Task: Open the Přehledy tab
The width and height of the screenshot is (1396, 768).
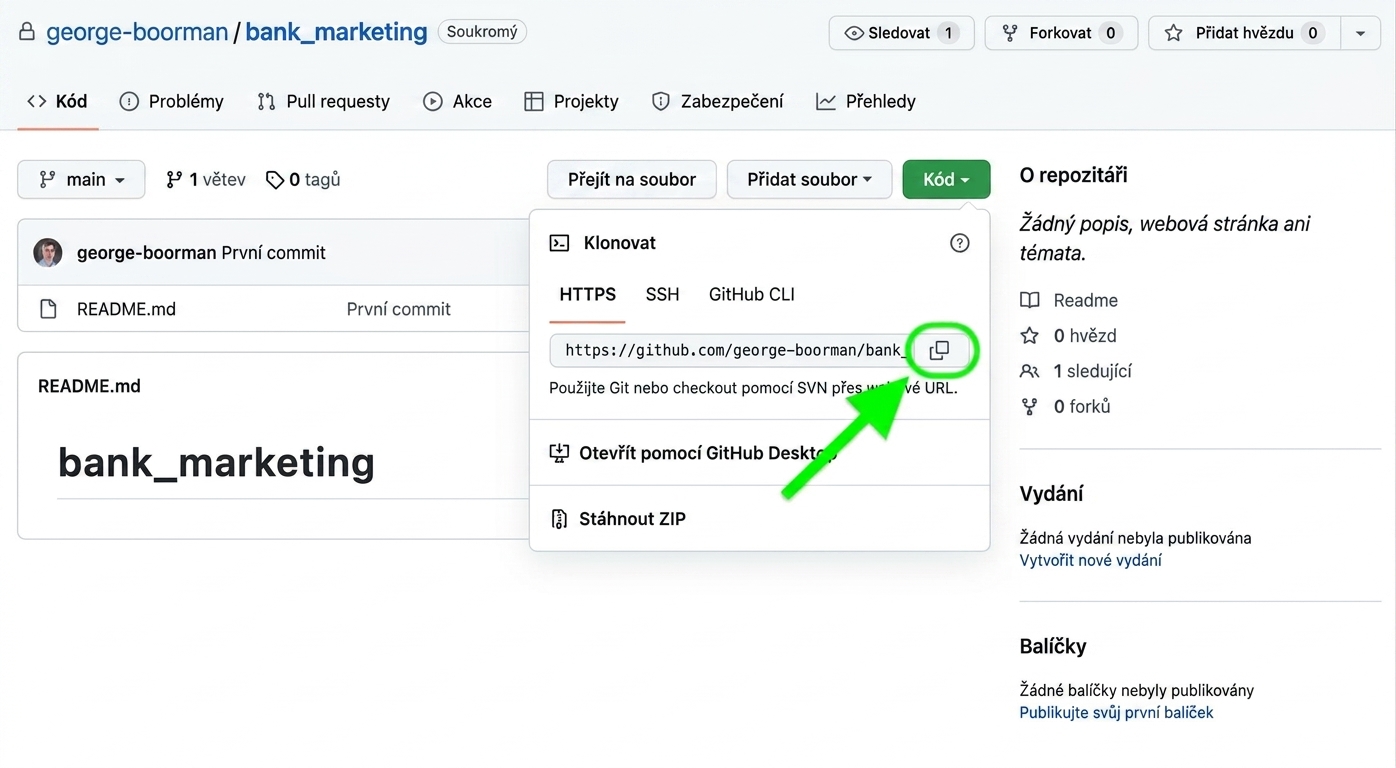Action: pos(866,101)
